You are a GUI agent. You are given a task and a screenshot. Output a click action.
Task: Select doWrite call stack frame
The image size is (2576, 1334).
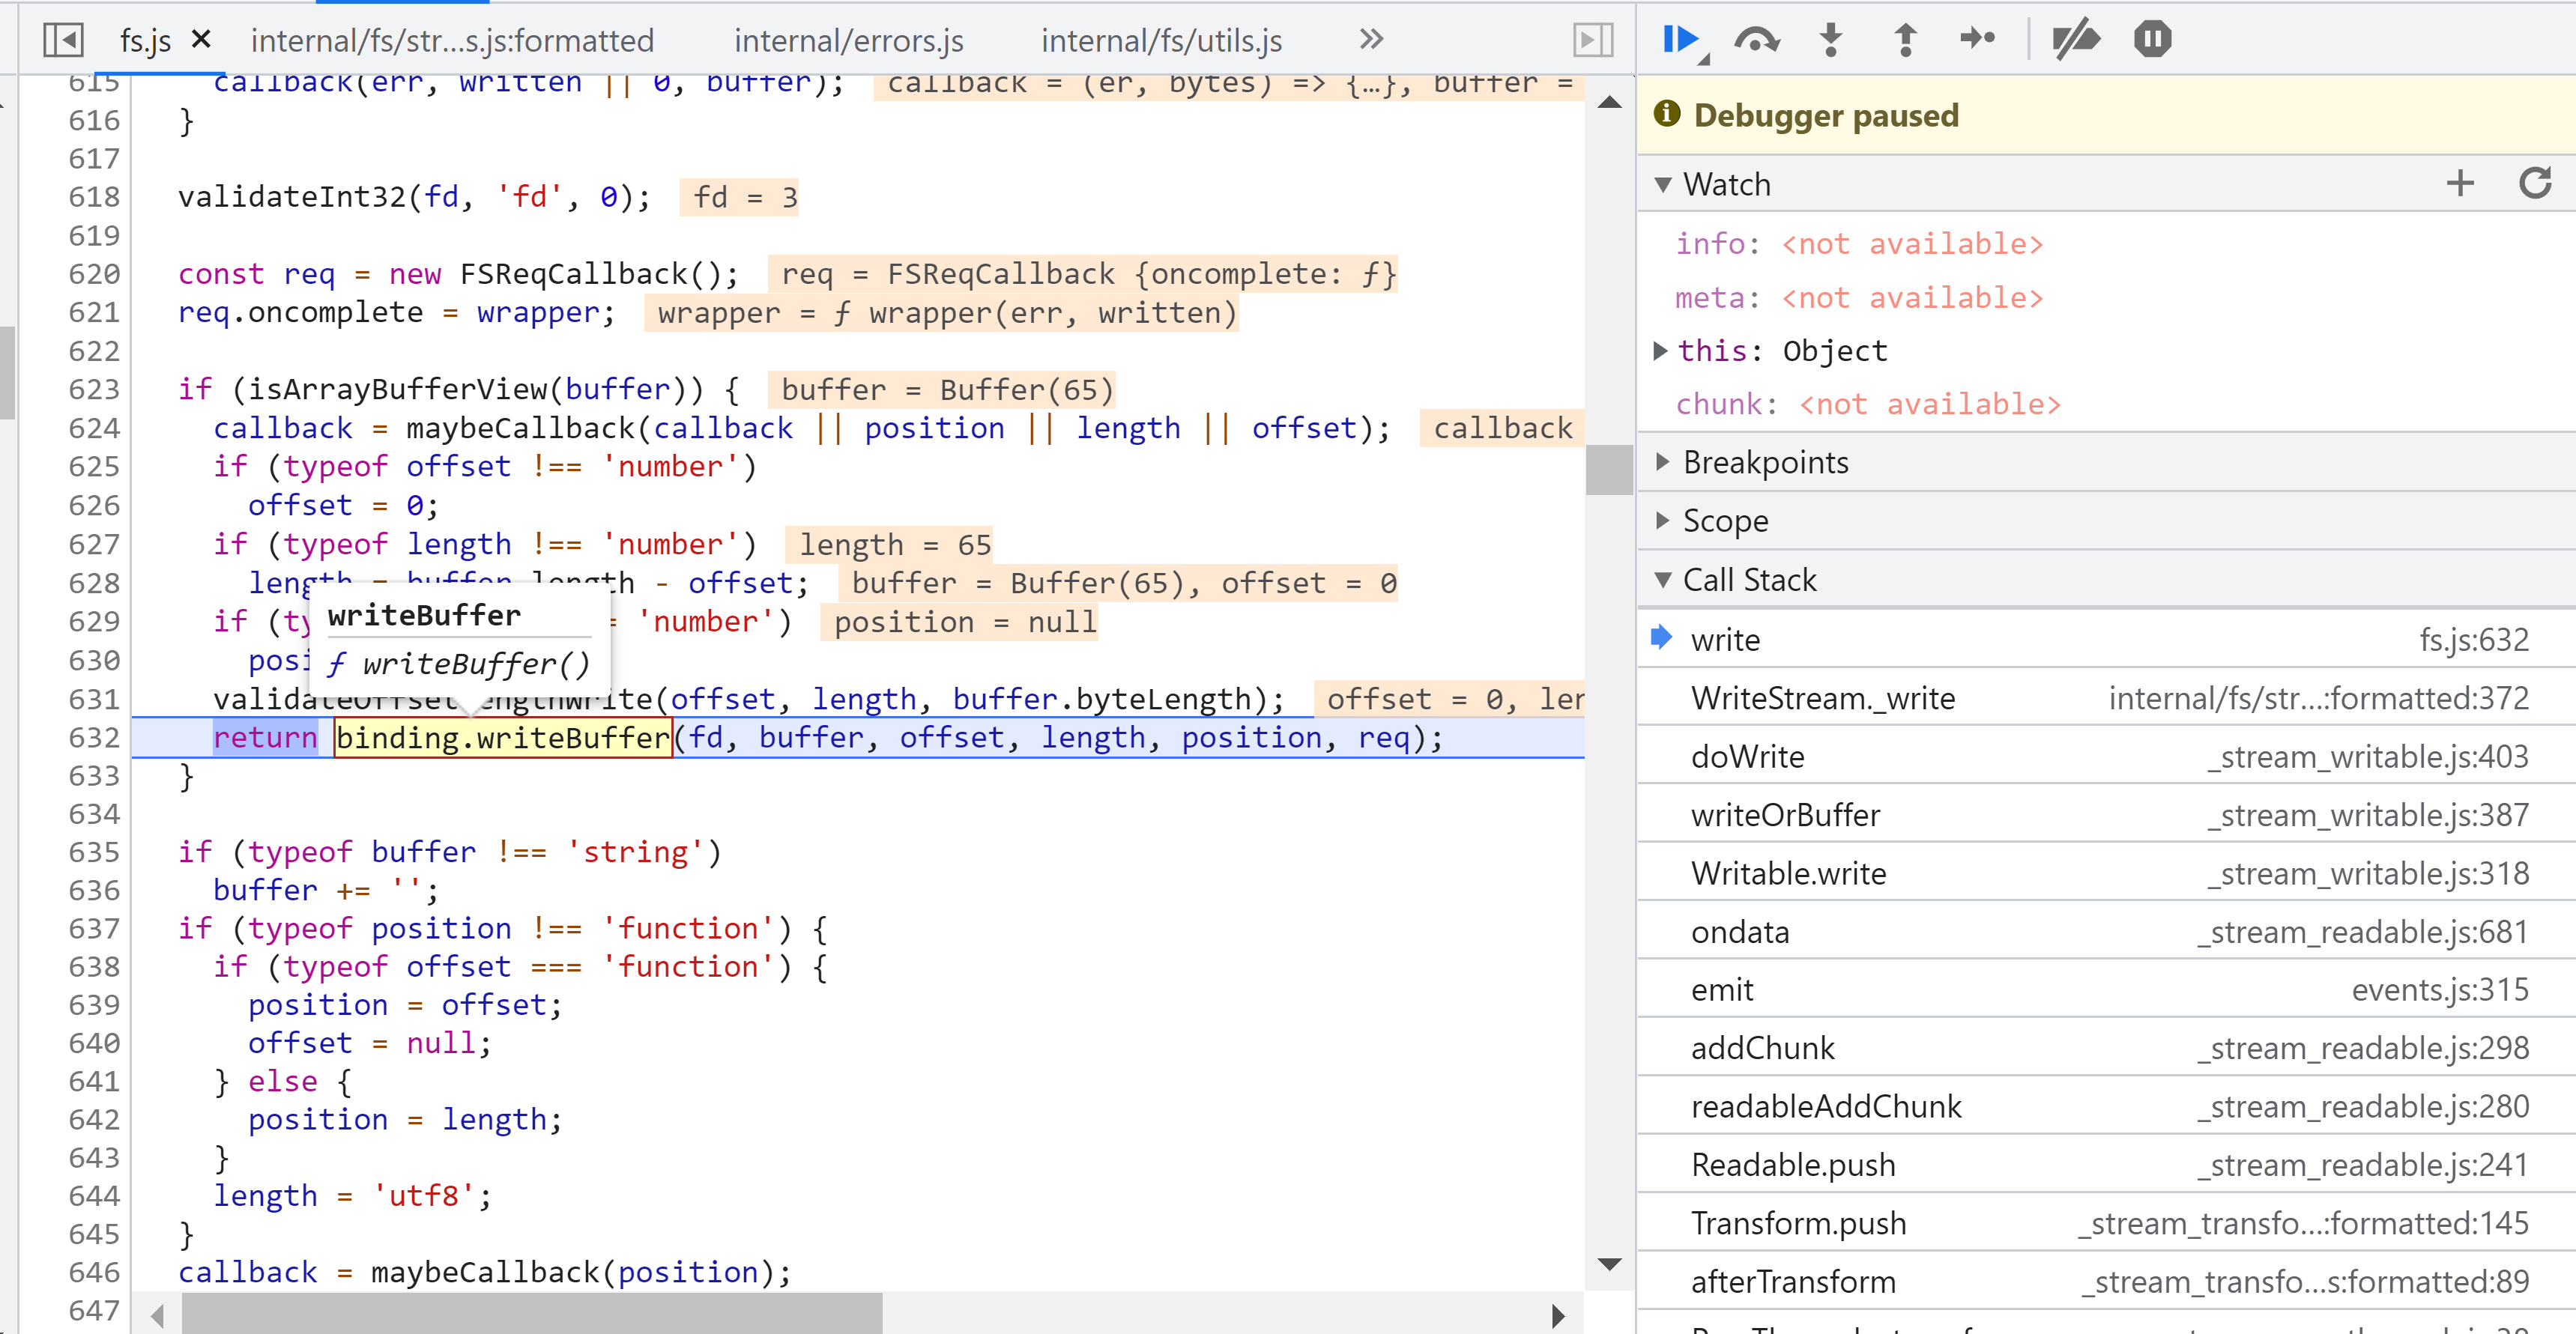[1748, 757]
